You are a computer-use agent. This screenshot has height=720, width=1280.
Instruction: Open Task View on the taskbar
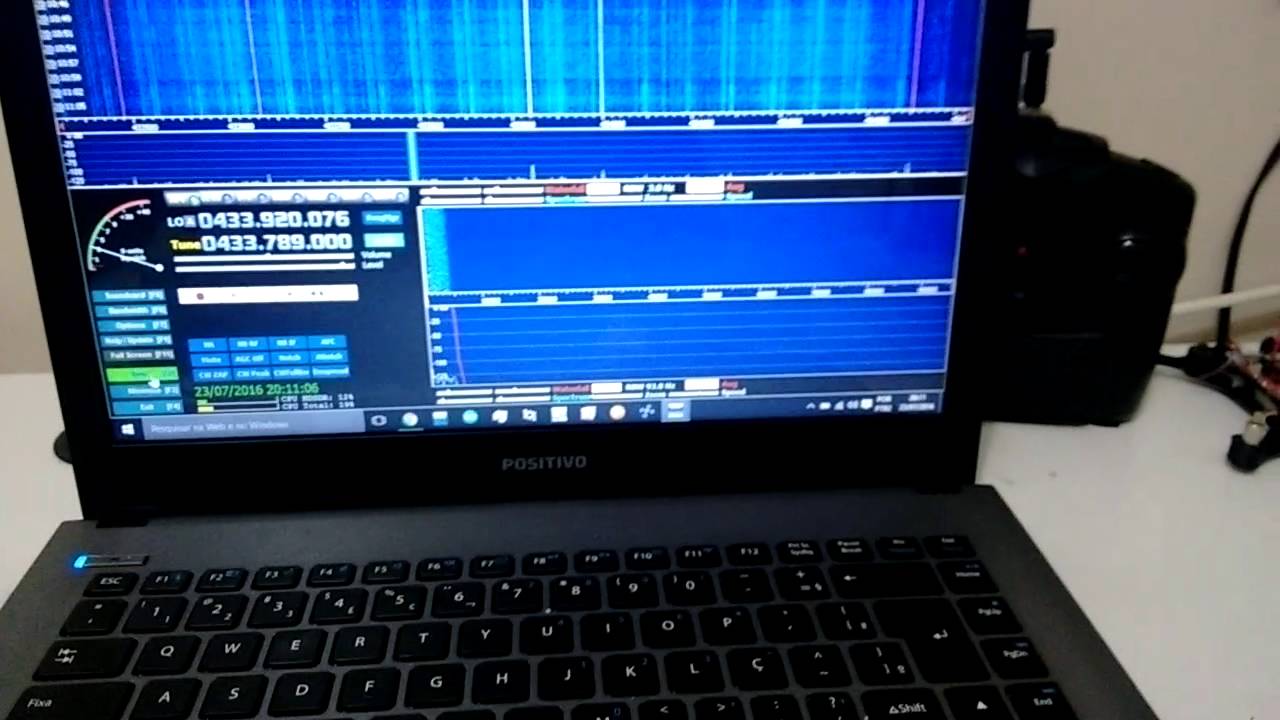pyautogui.click(x=378, y=421)
